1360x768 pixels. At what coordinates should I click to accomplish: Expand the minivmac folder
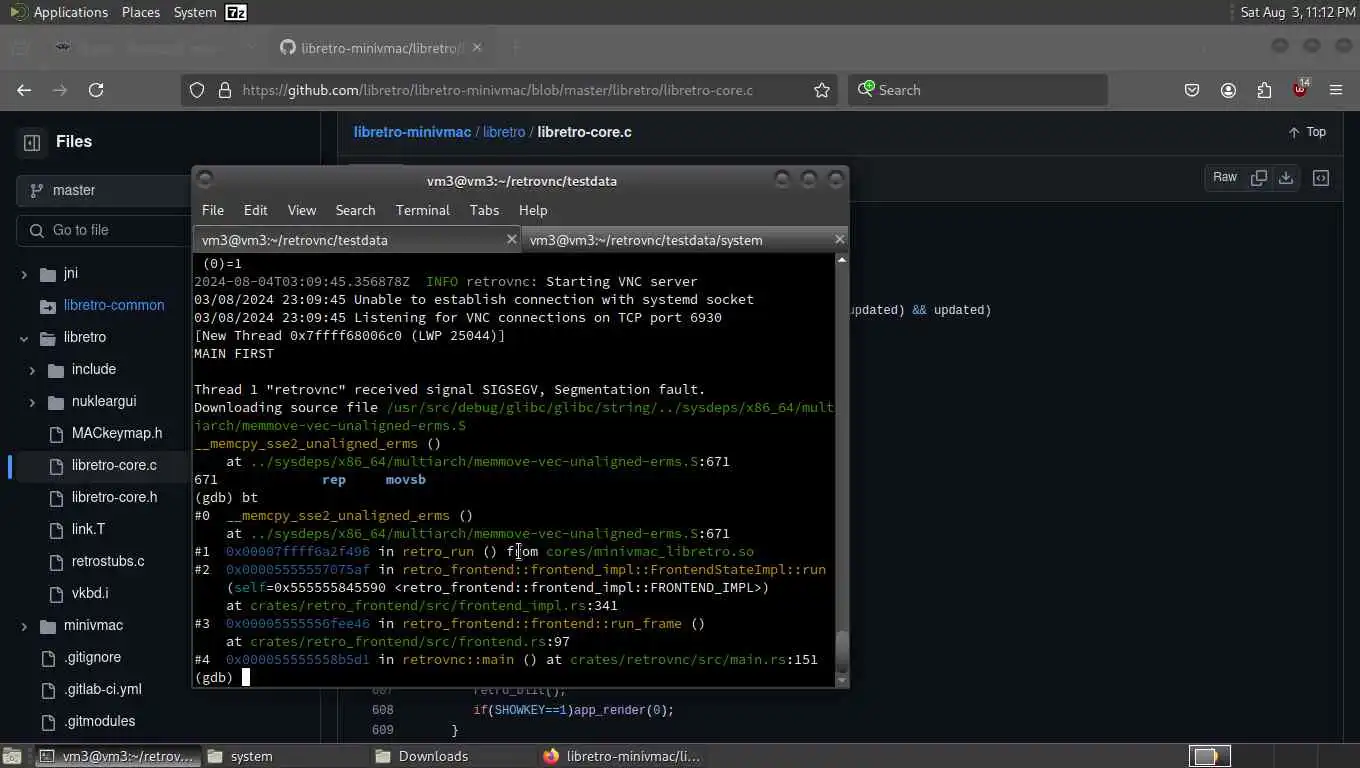pyautogui.click(x=24, y=626)
